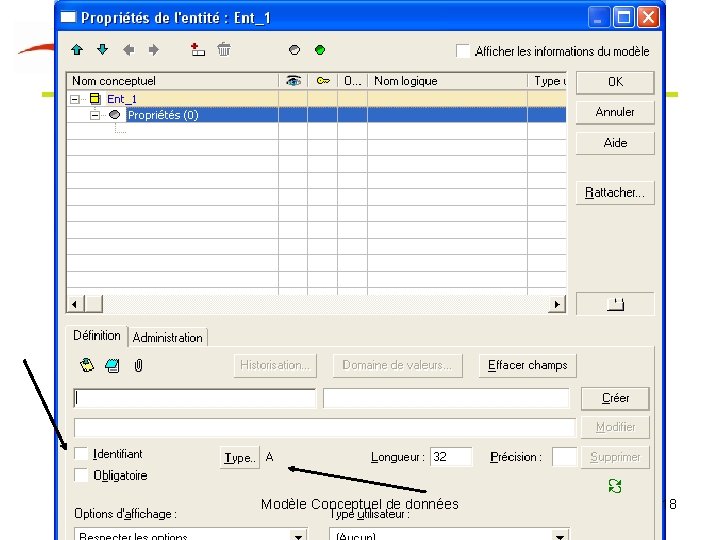Maximize the Propriétés de l'entité window
This screenshot has height=540, width=720.
(x=624, y=17)
